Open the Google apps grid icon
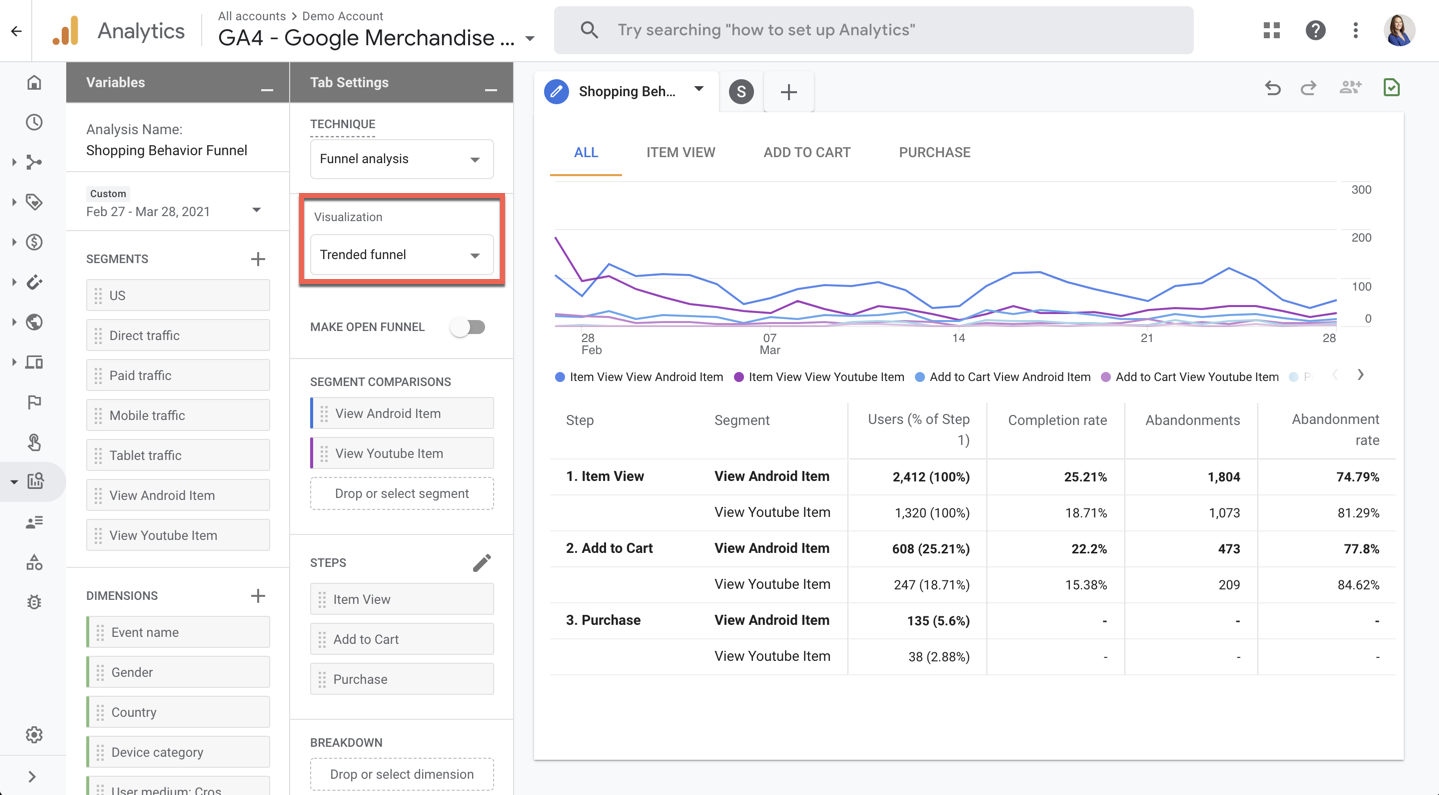This screenshot has height=795, width=1439. pyautogui.click(x=1271, y=30)
